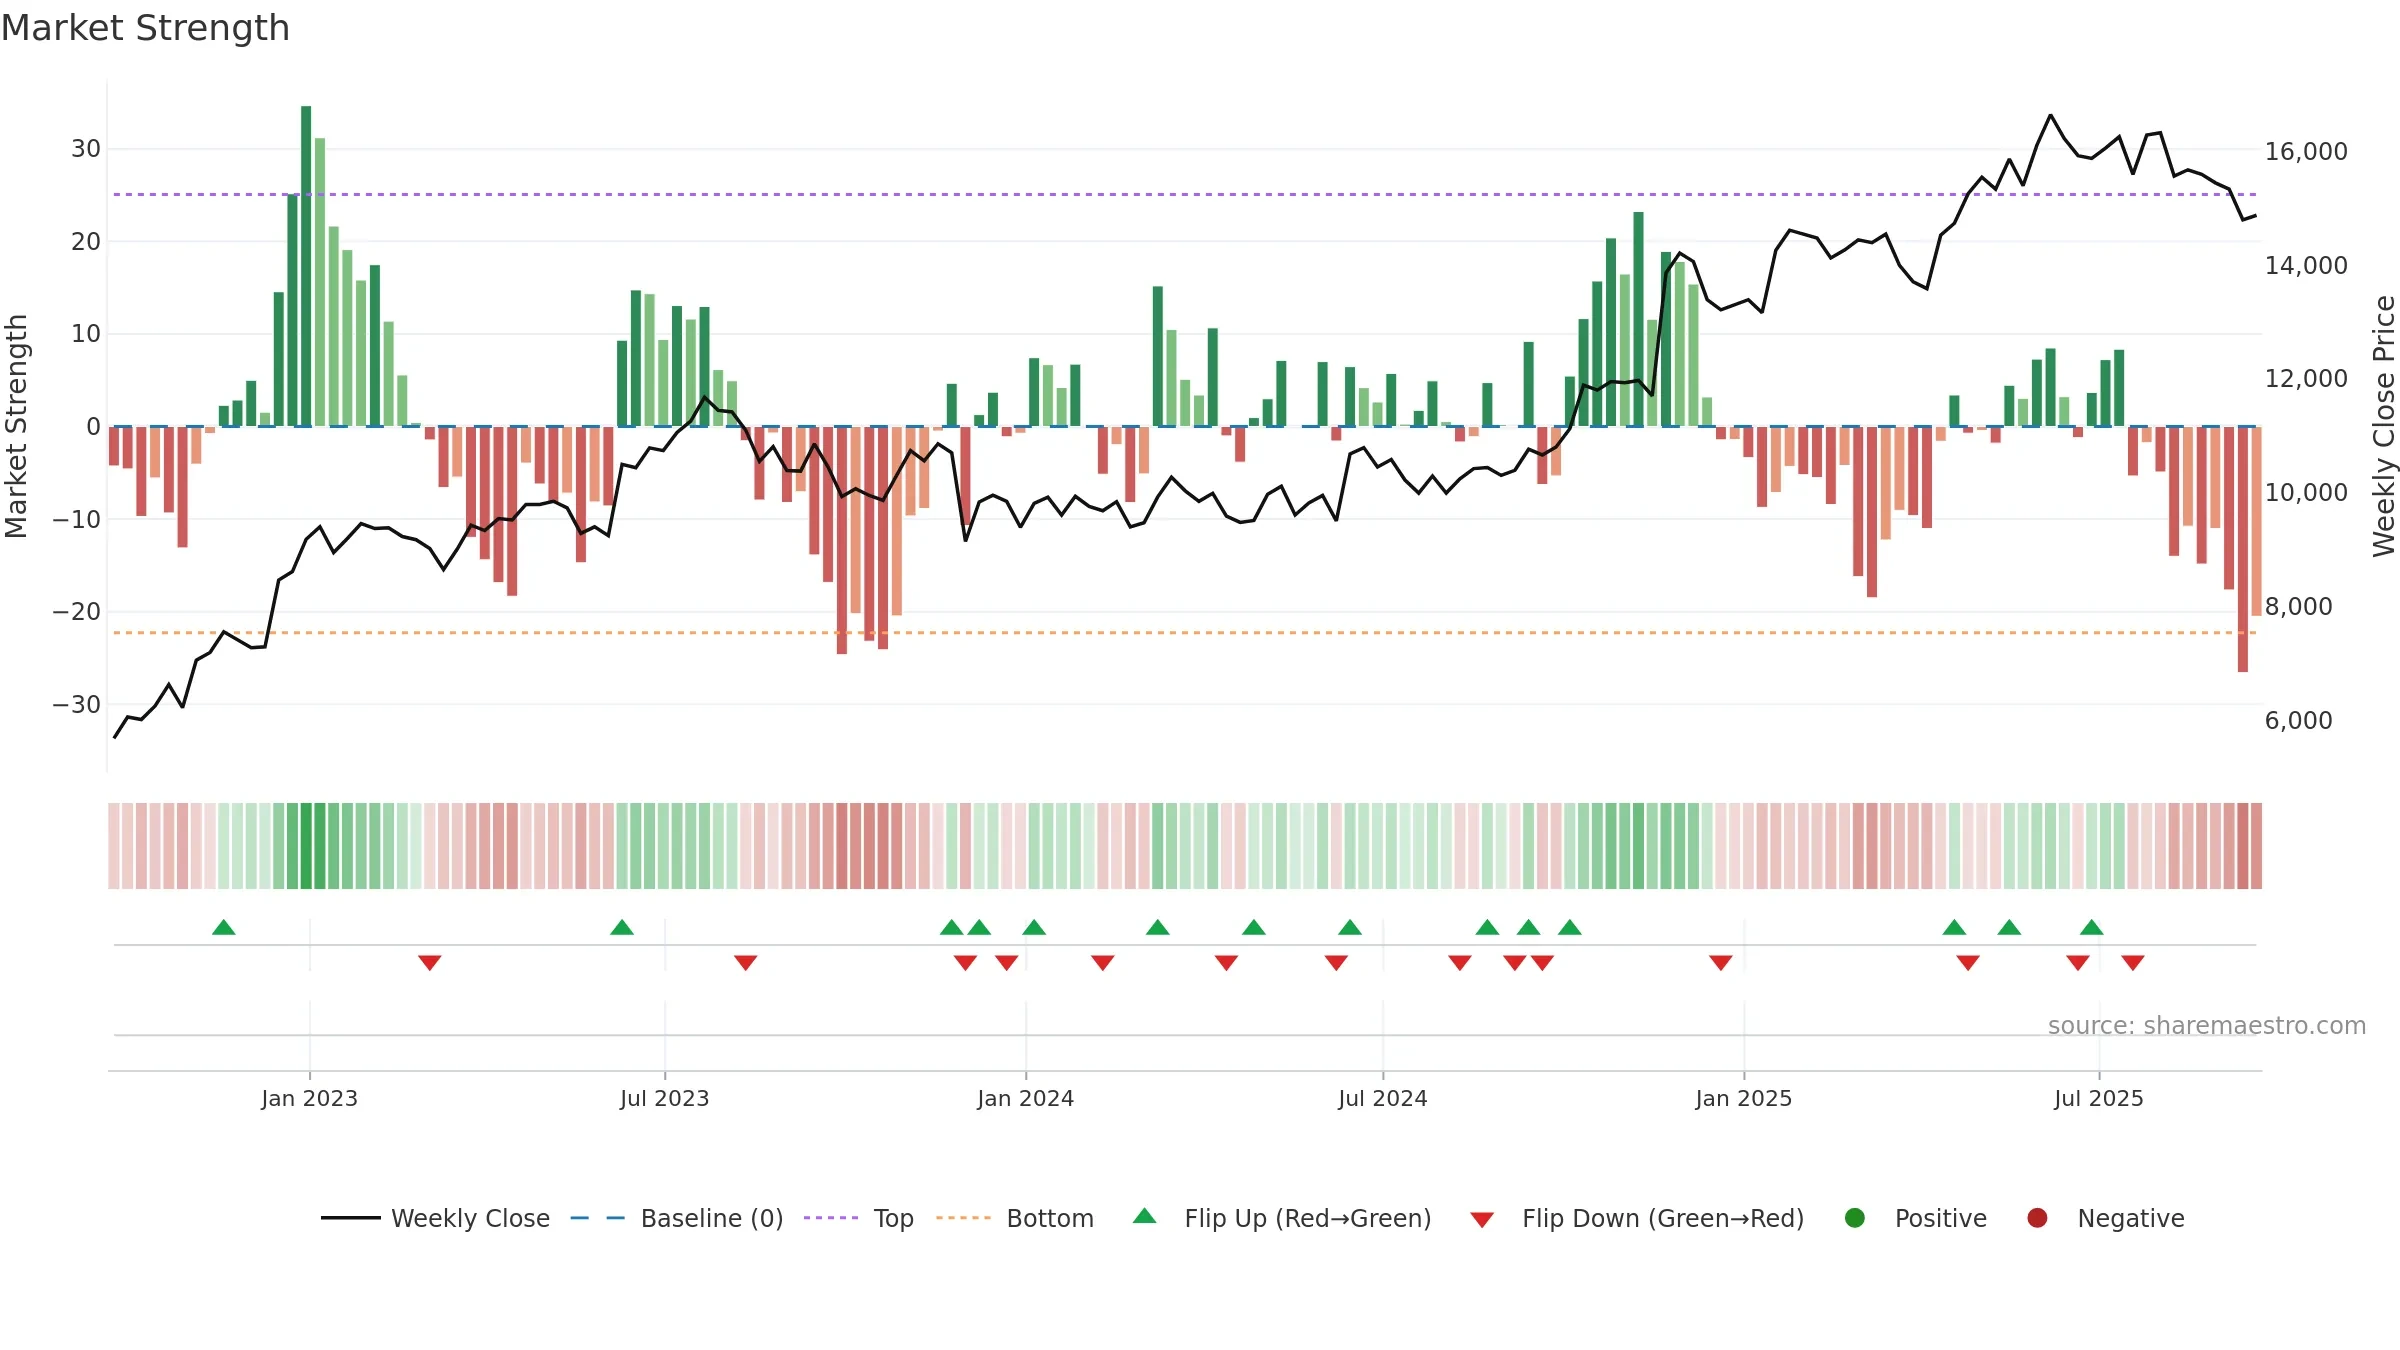The height and width of the screenshot is (1350, 2400).
Task: Click the first flip-down triangle after Jan 2023
Action: point(430,963)
